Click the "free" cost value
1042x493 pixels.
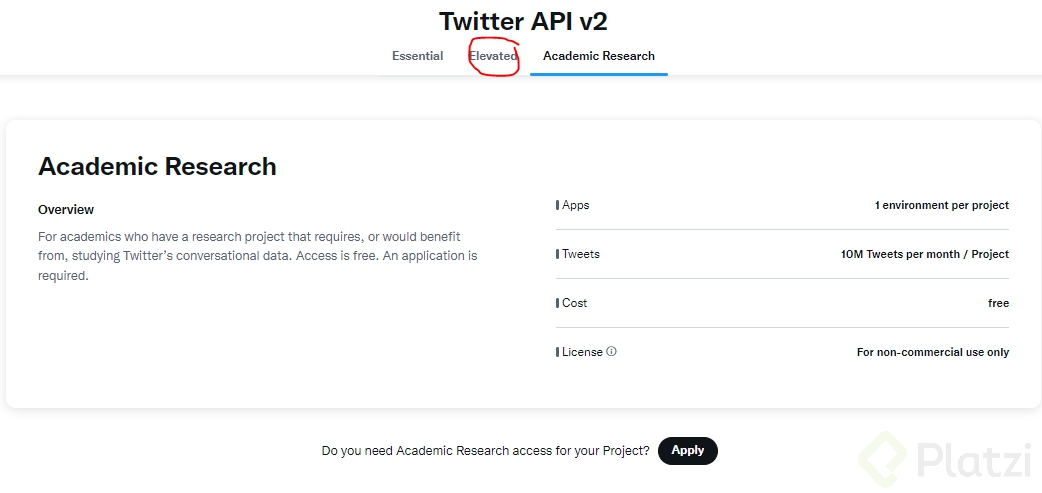[998, 303]
